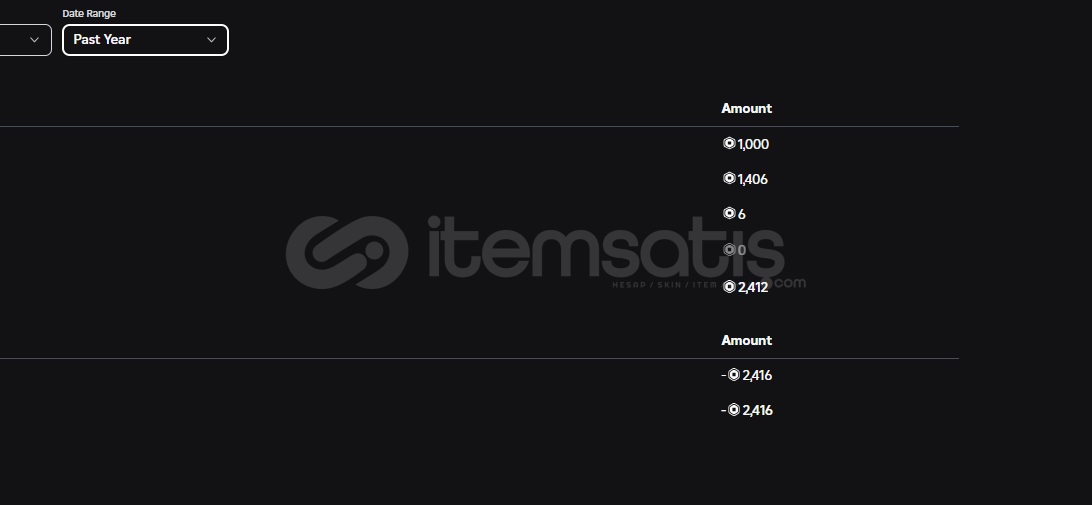Expand the cut-off dropdown left of Date Range
Viewport: 1092px width, 505px height.
[25, 40]
